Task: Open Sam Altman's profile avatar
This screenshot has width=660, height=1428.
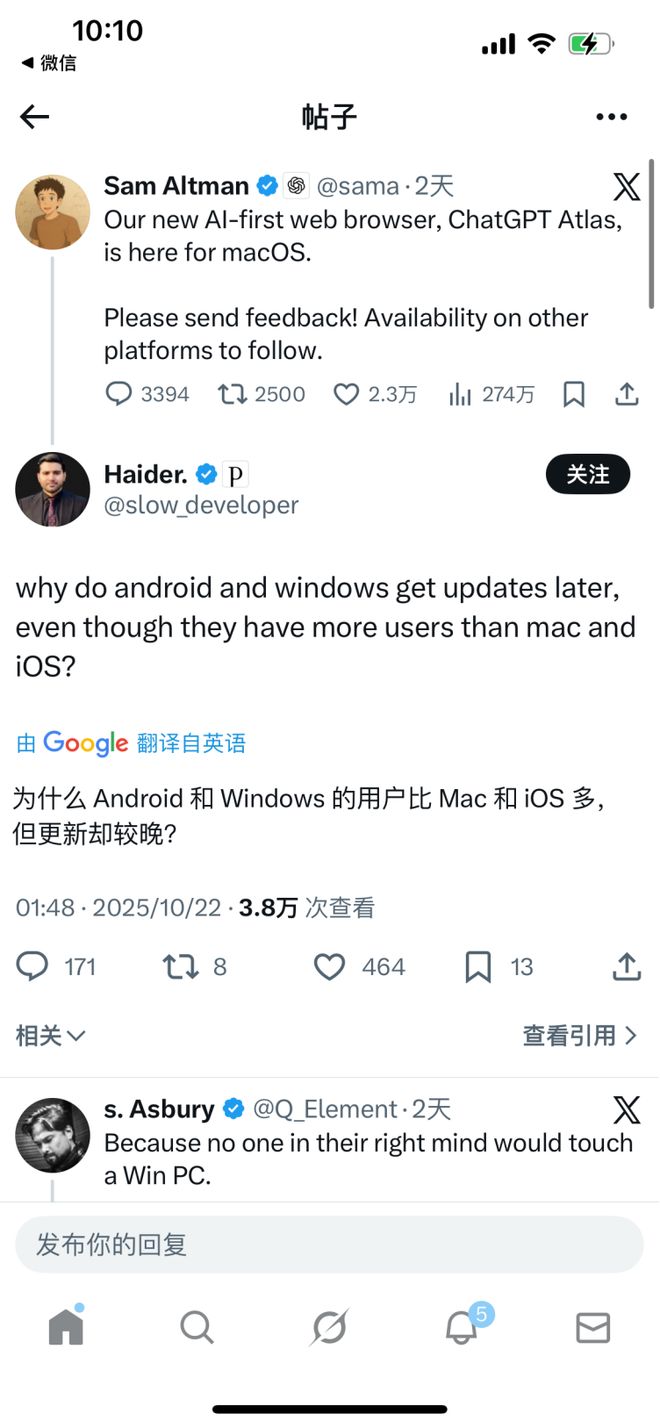Action: click(x=53, y=212)
